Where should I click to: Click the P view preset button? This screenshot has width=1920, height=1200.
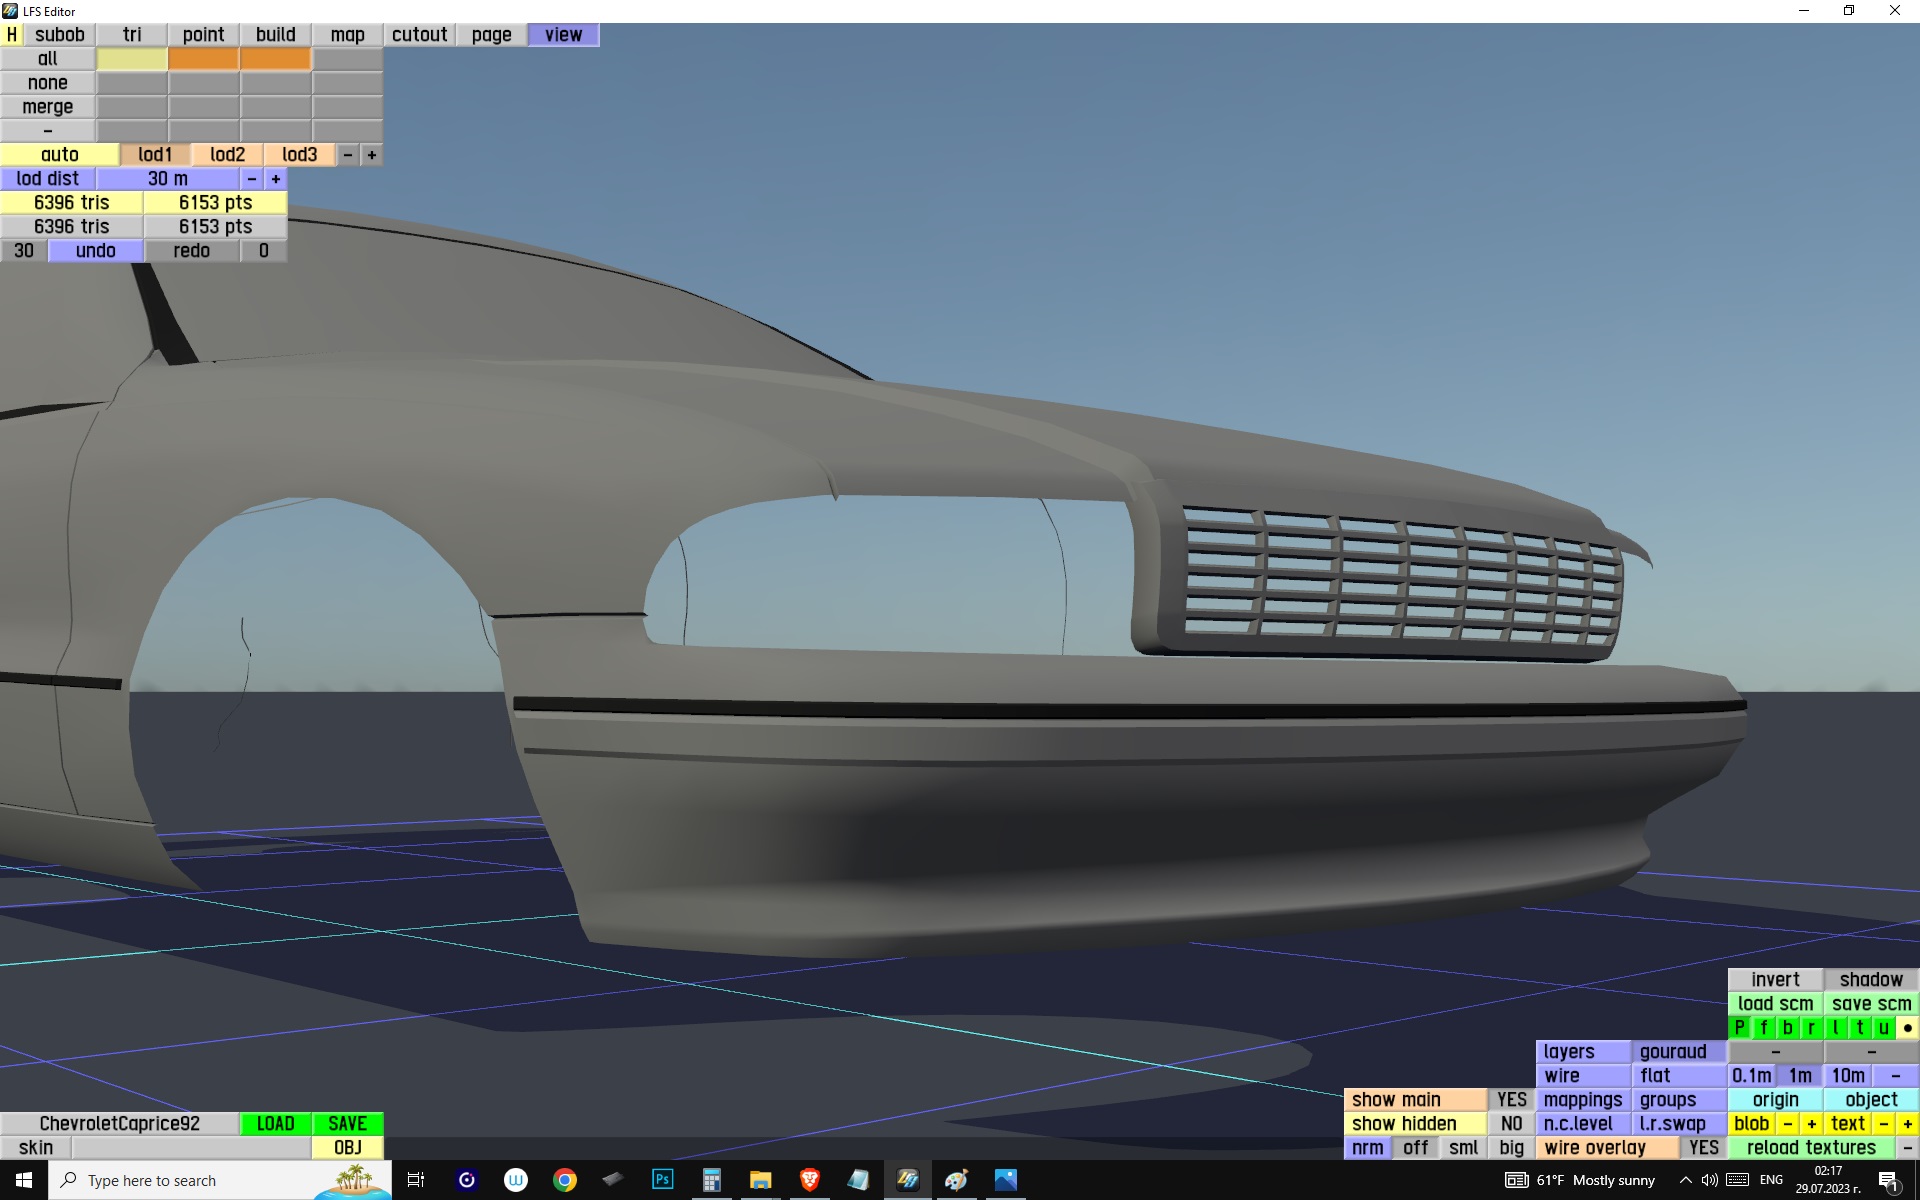pos(1739,1028)
